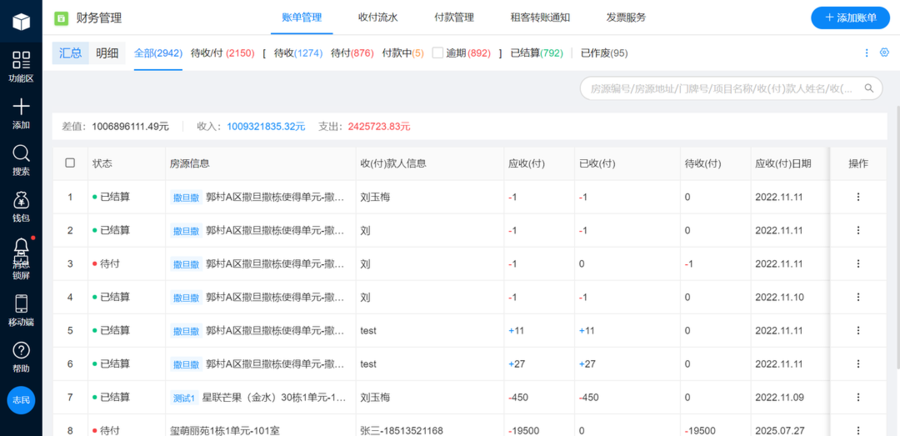Viewport: 900px width, 436px height.
Task: Open row 5 actions three-dot menu
Action: [x=858, y=330]
